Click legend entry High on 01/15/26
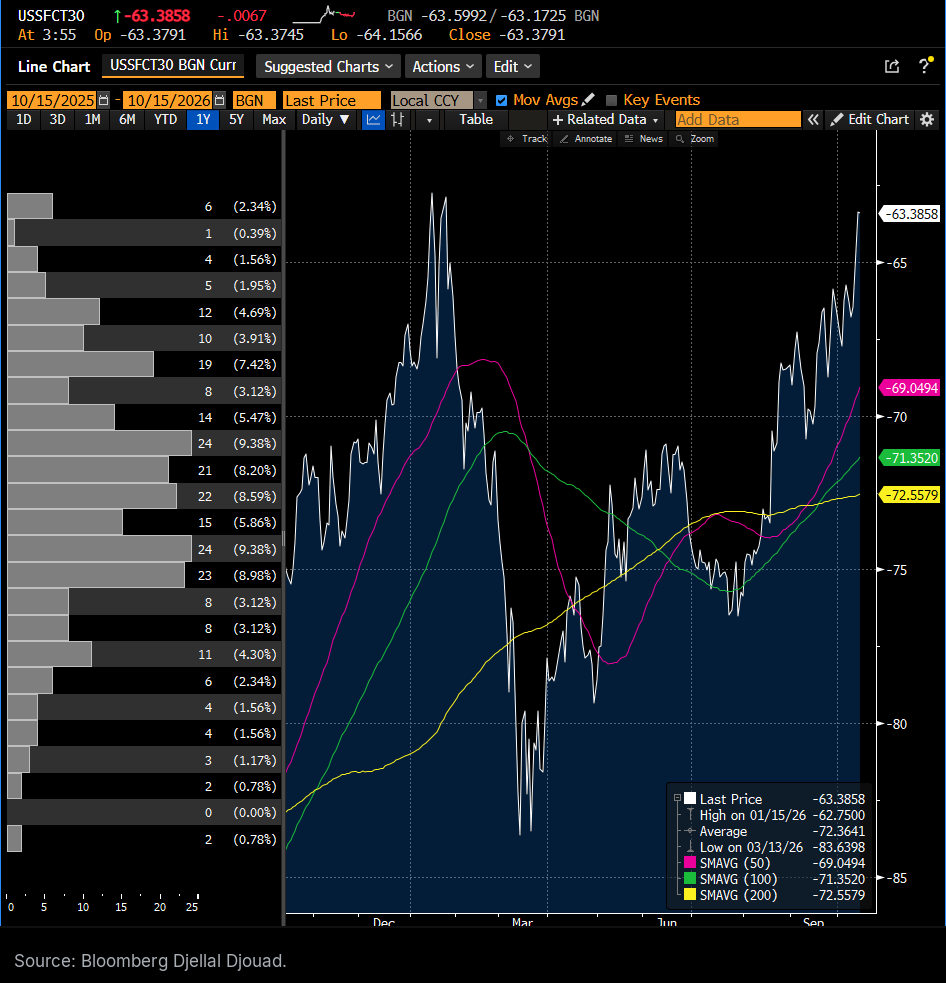This screenshot has width=946, height=983. point(774,815)
